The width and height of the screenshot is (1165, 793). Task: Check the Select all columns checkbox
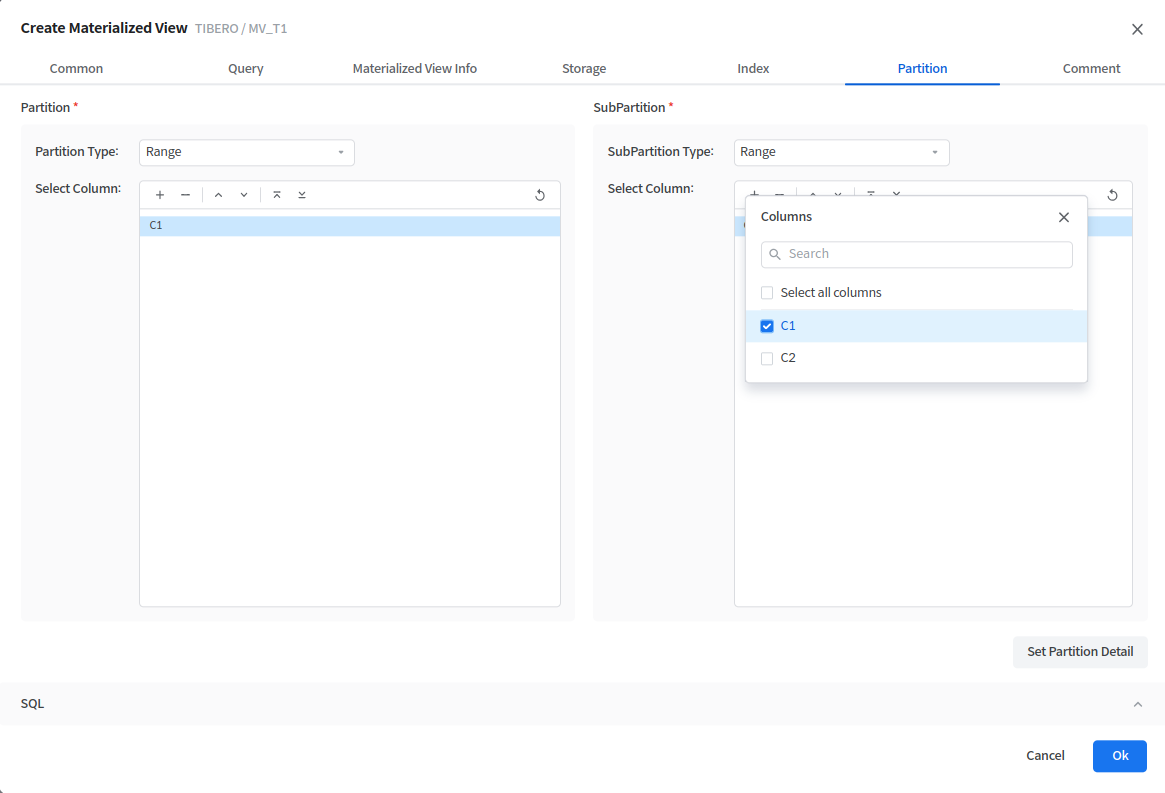[x=767, y=293]
